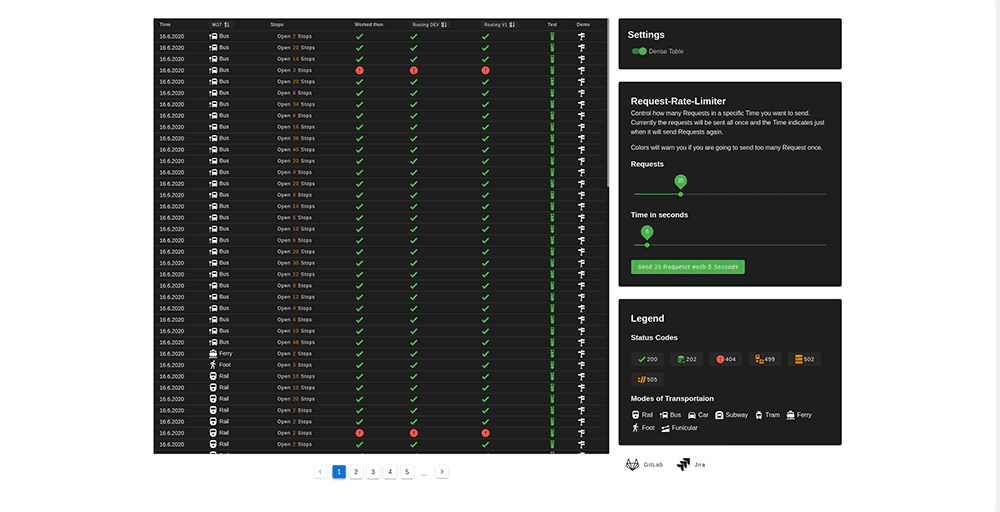This screenshot has width=1000, height=512.
Task: Click the Time in seconds slider handle
Action: coord(647,244)
